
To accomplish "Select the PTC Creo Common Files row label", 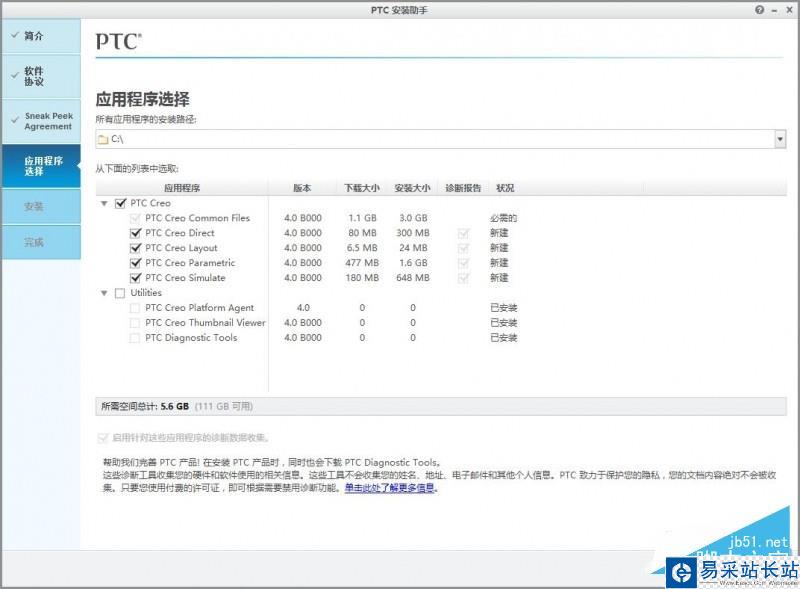I will [197, 218].
